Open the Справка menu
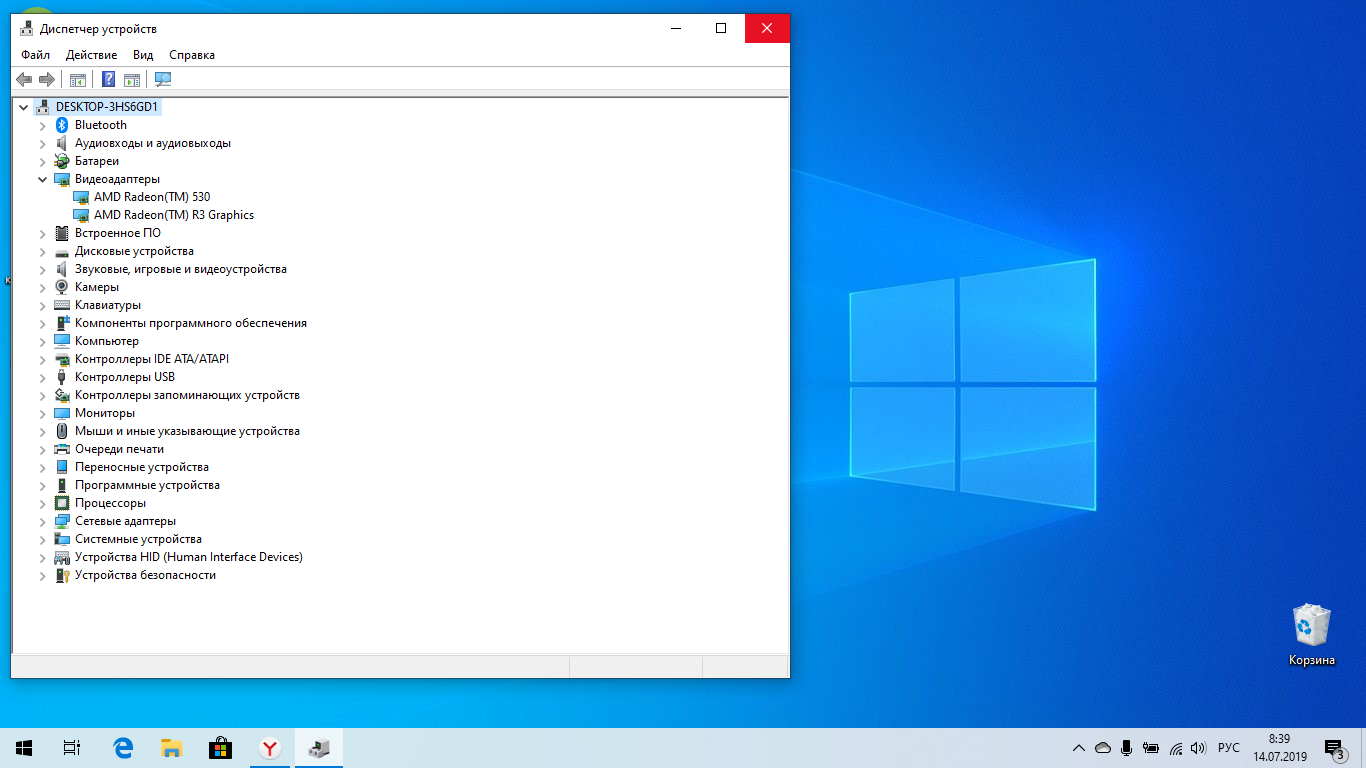Viewport: 1366px width, 768px height. [192, 55]
